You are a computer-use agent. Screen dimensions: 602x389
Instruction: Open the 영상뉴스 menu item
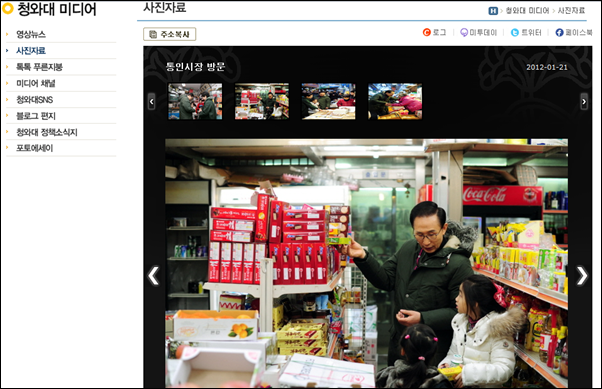(31, 34)
